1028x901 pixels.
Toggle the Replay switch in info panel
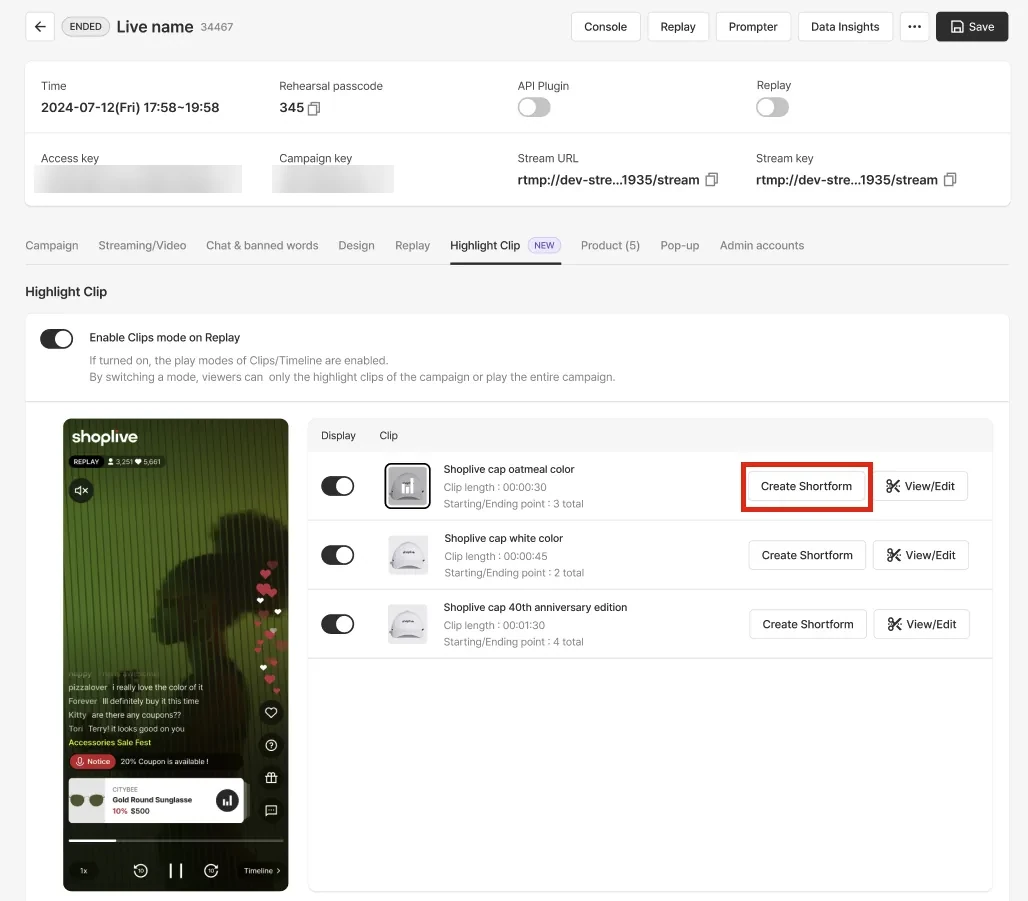click(x=772, y=107)
